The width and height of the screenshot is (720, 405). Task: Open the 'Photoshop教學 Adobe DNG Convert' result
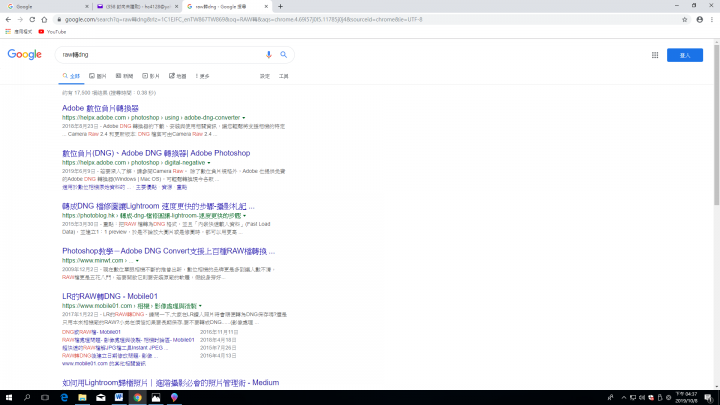coord(169,251)
